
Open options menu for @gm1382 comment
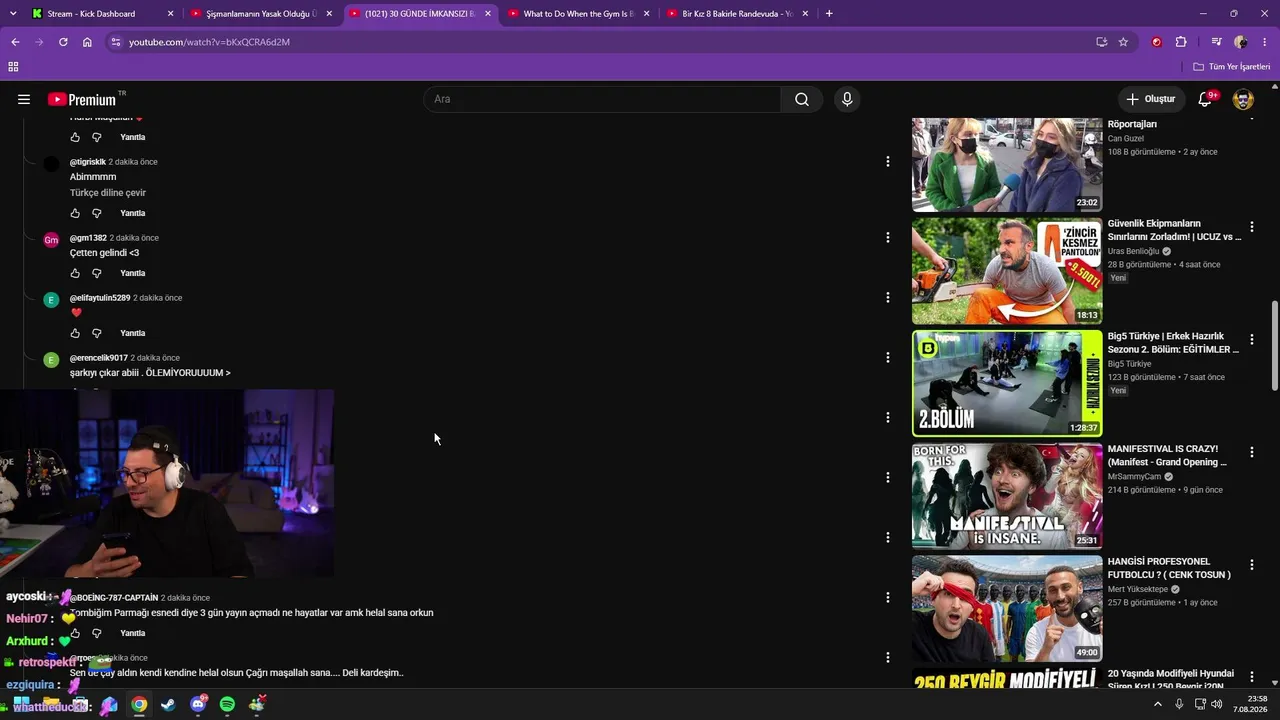coord(887,237)
